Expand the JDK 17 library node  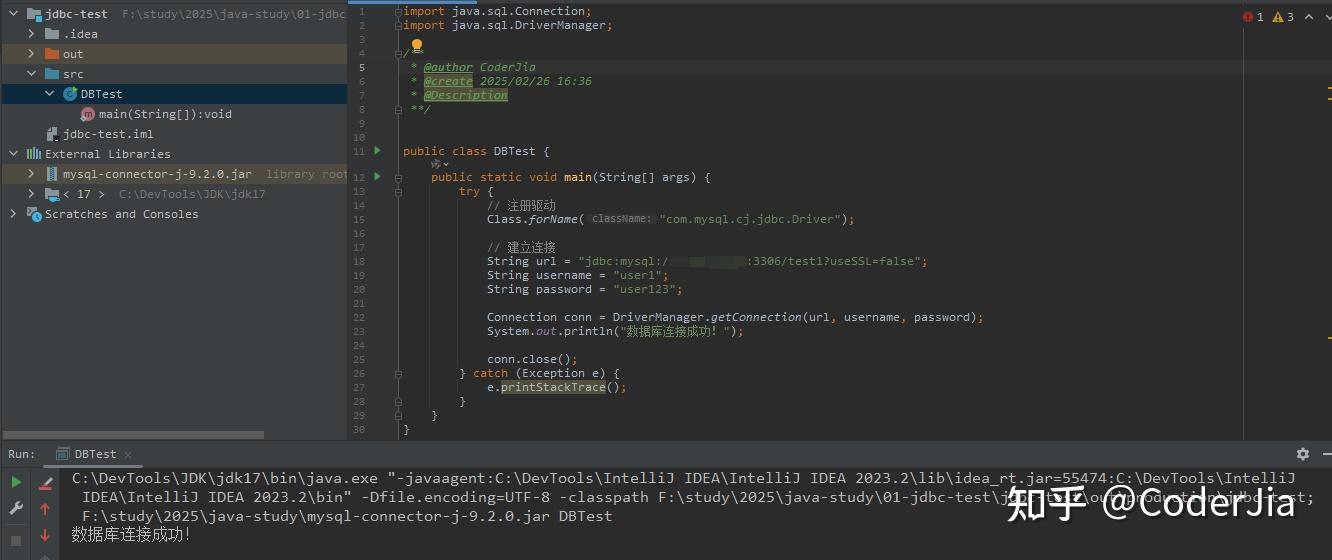point(31,194)
